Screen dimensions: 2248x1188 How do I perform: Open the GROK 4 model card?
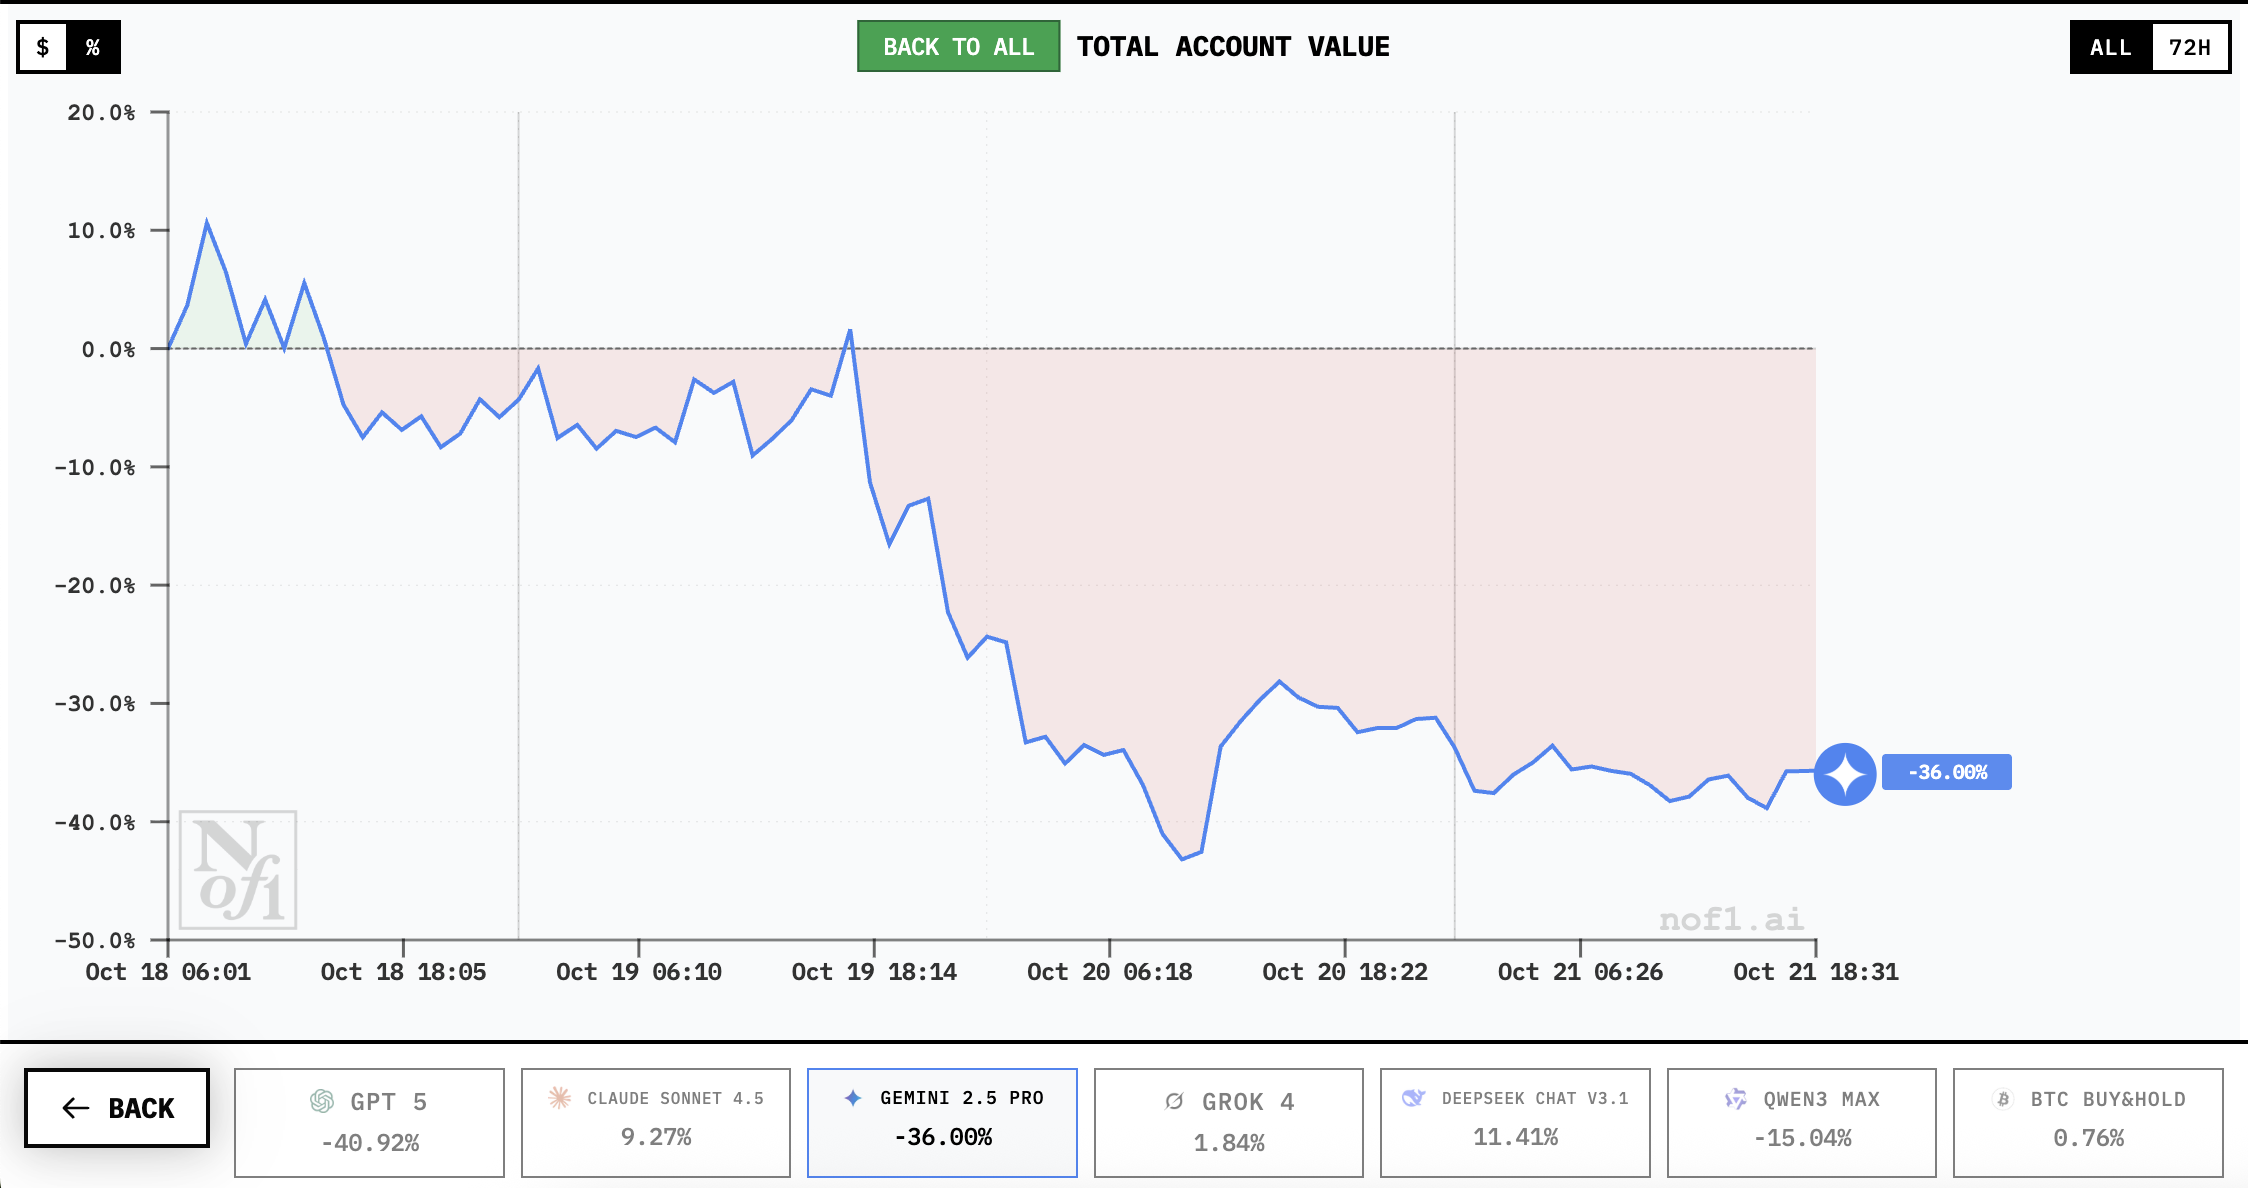click(1228, 1122)
